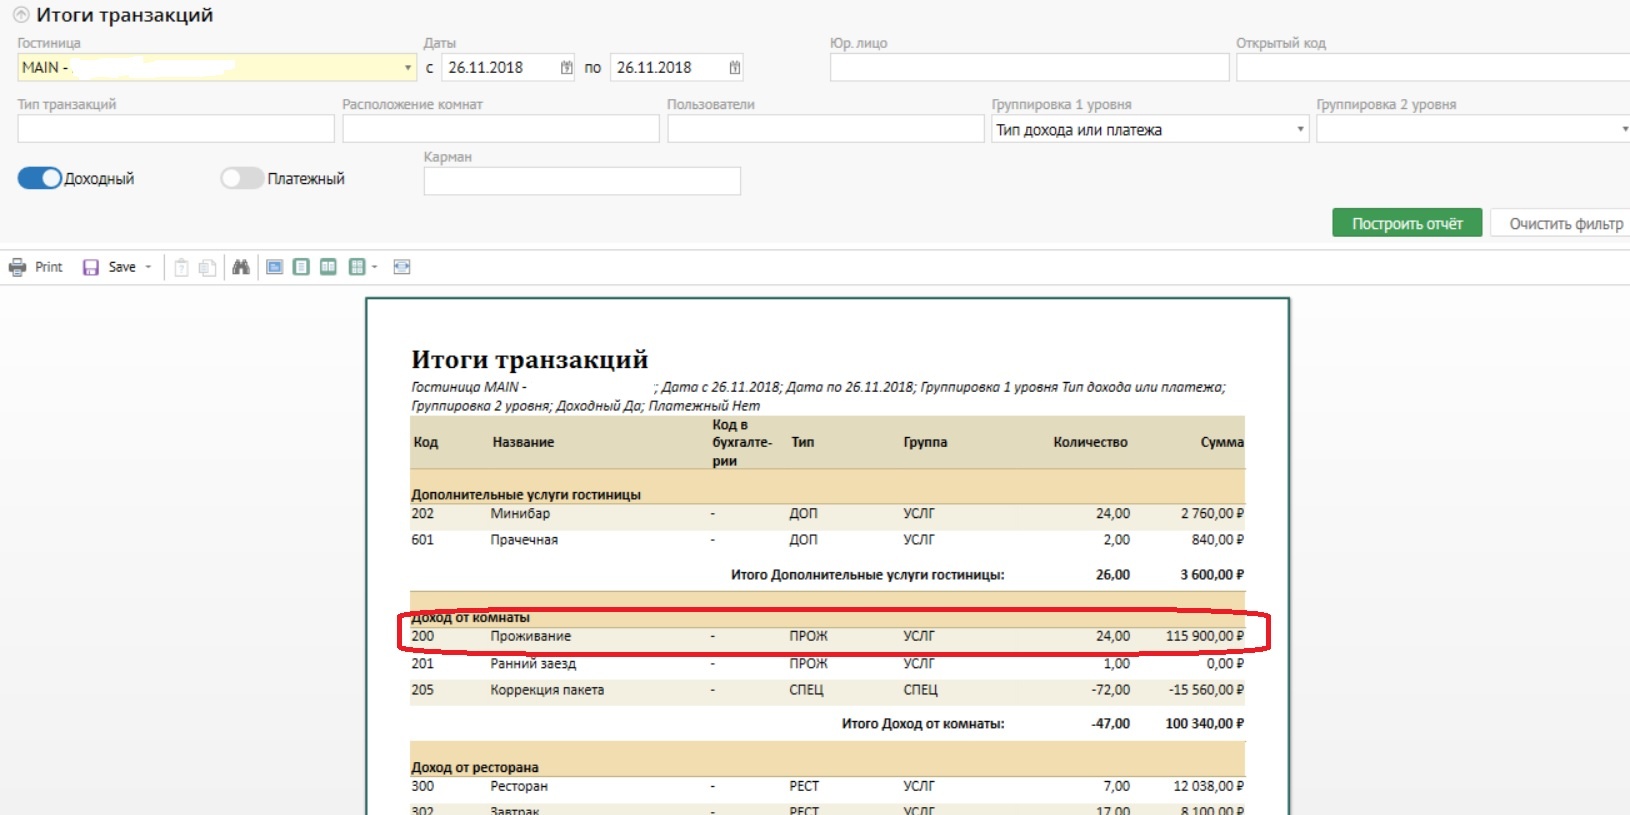Open calendar for the end date

pyautogui.click(x=735, y=68)
